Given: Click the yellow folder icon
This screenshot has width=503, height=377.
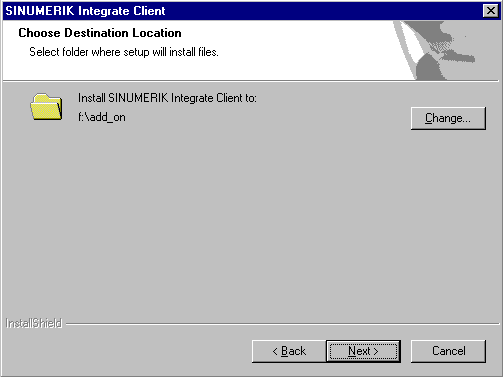Looking at the screenshot, I should click(x=46, y=107).
